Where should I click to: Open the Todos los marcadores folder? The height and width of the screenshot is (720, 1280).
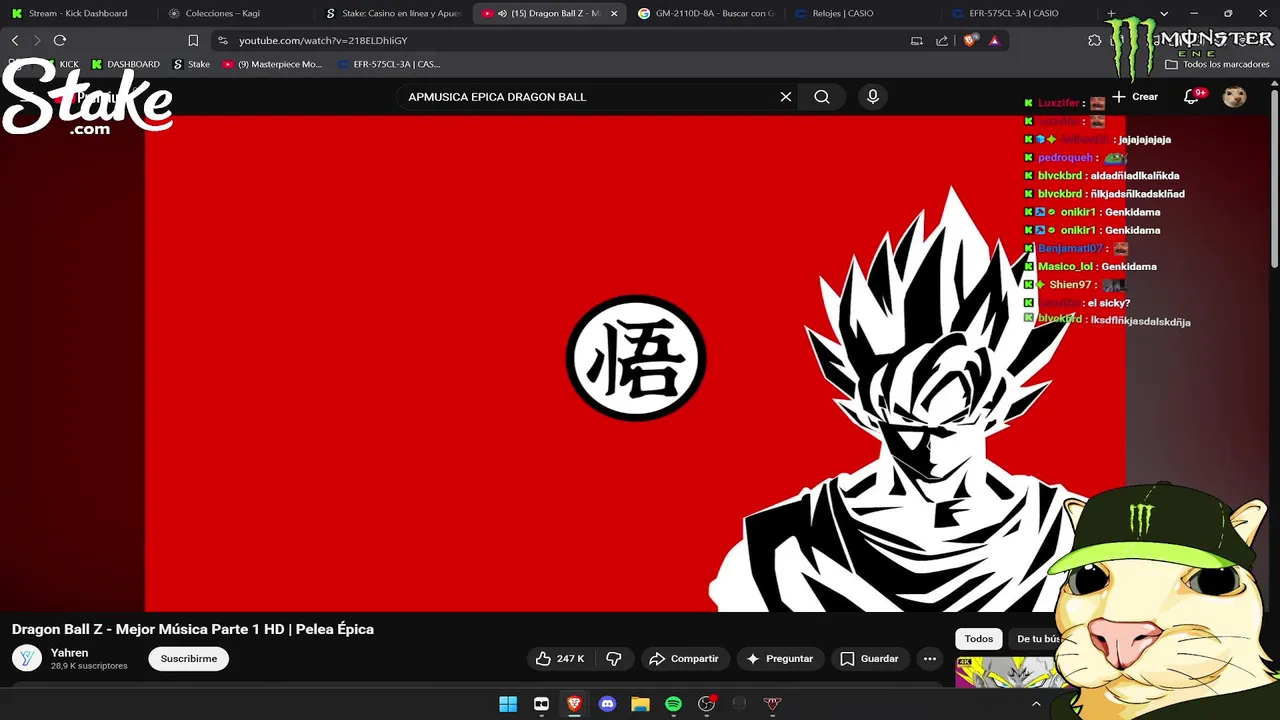tap(1217, 64)
